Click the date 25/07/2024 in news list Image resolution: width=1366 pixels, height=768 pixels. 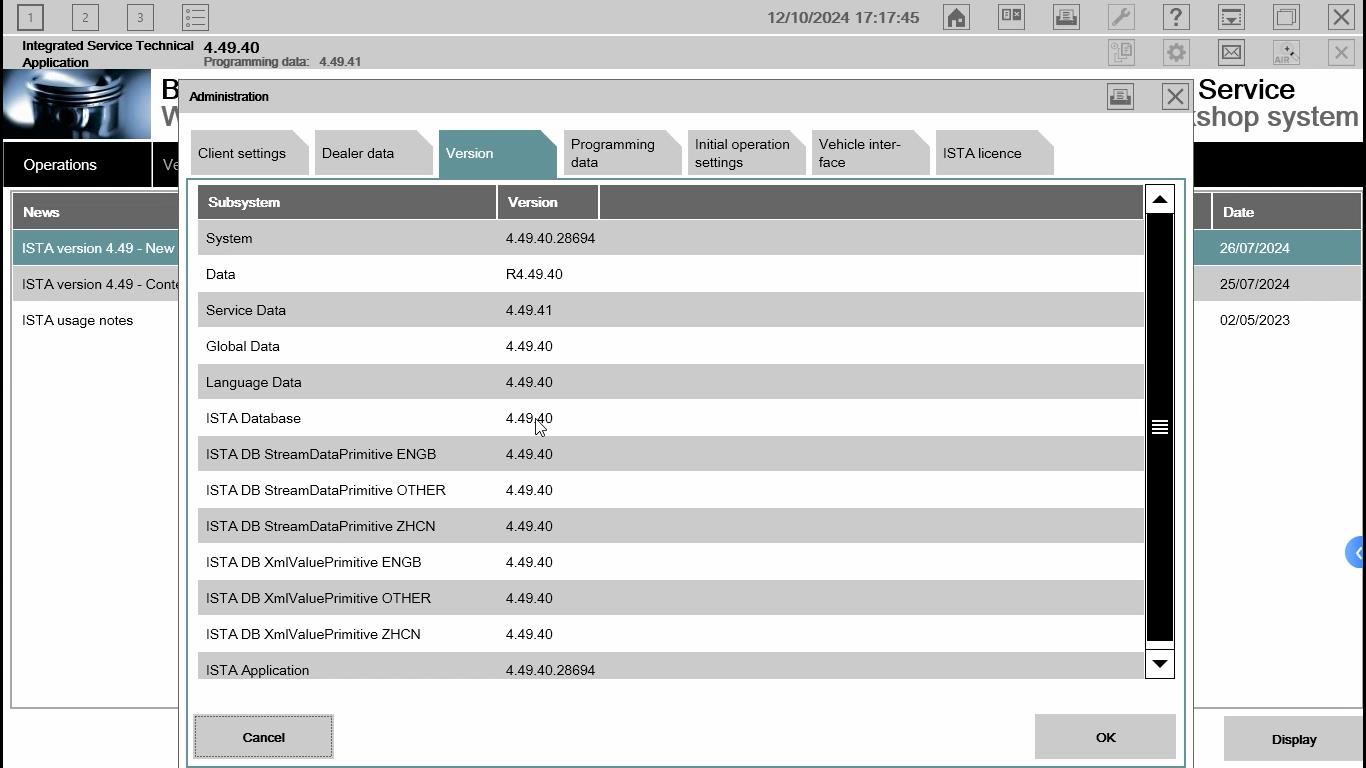[x=1254, y=284]
